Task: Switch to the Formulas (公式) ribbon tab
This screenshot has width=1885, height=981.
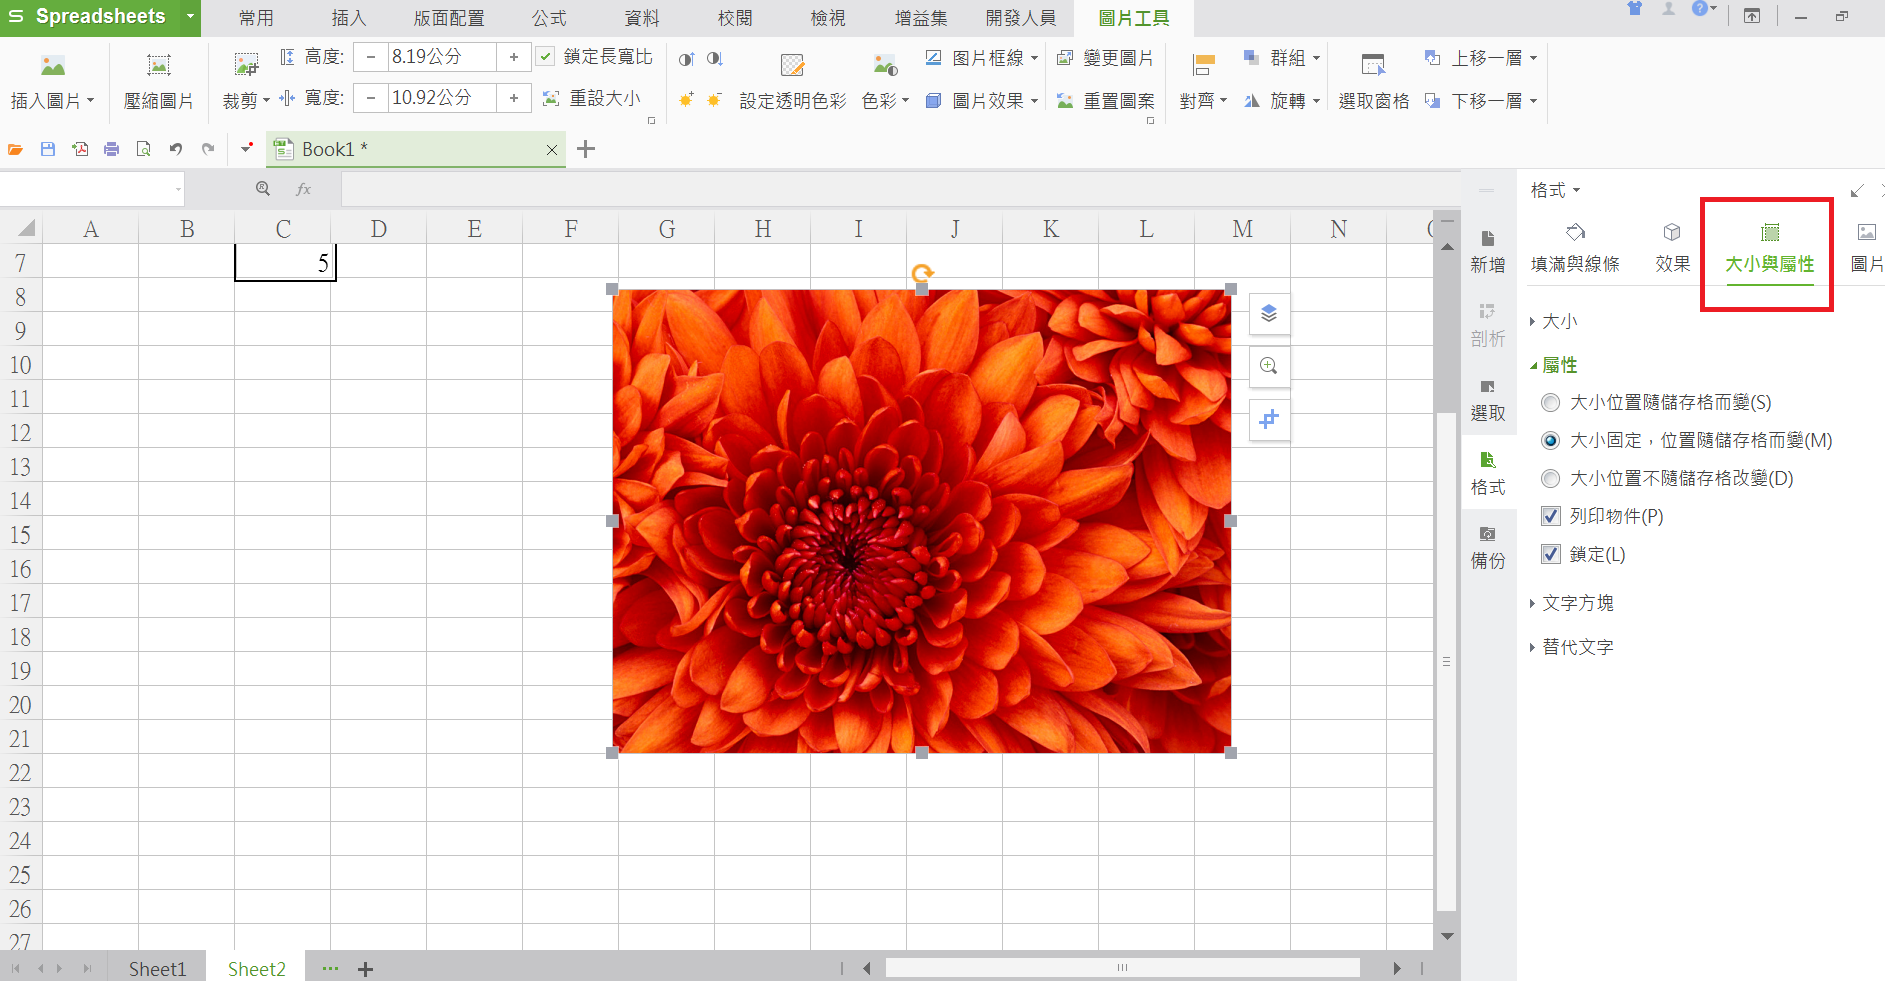Action: pyautogui.click(x=549, y=18)
